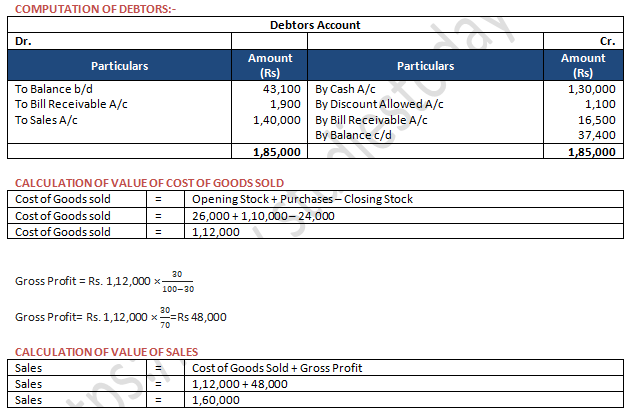The image size is (634, 410).
Task: Select the By Discount Allowed A/c entry
Action: pos(379,104)
